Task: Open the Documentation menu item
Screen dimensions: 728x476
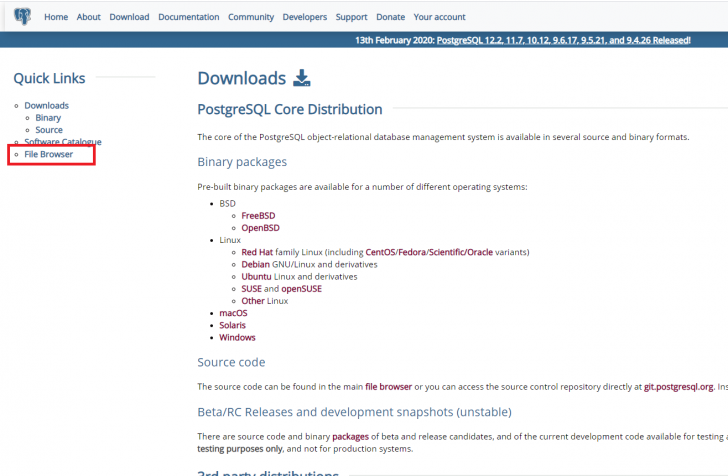Action: (x=188, y=17)
